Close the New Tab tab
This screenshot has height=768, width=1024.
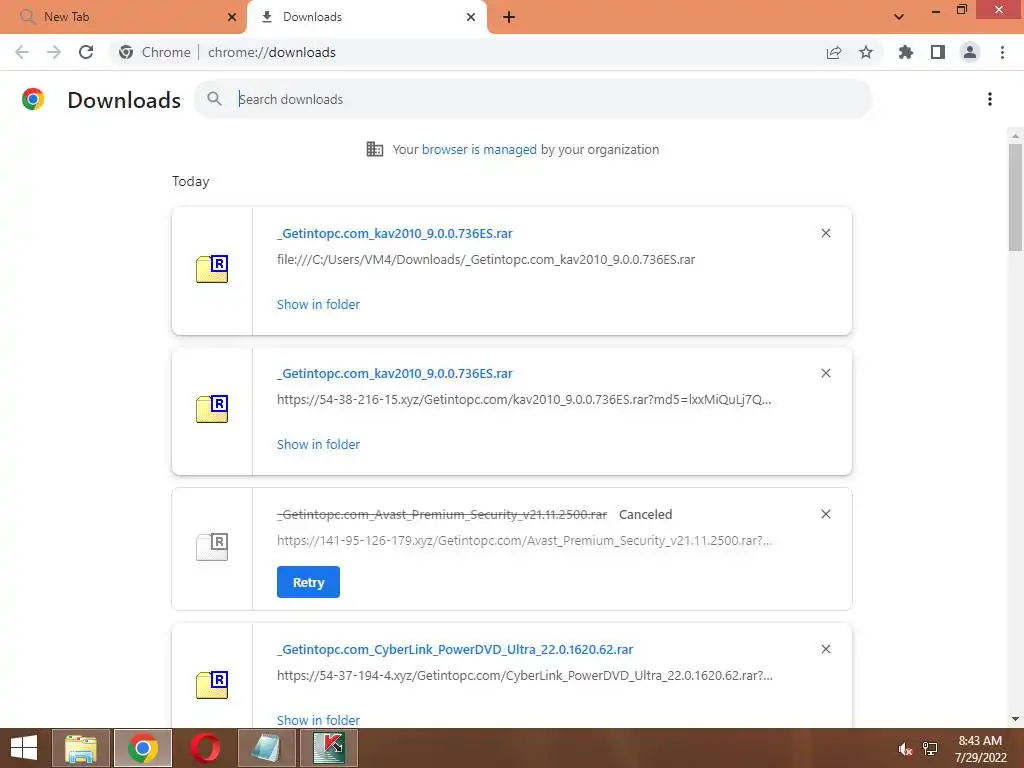(232, 17)
